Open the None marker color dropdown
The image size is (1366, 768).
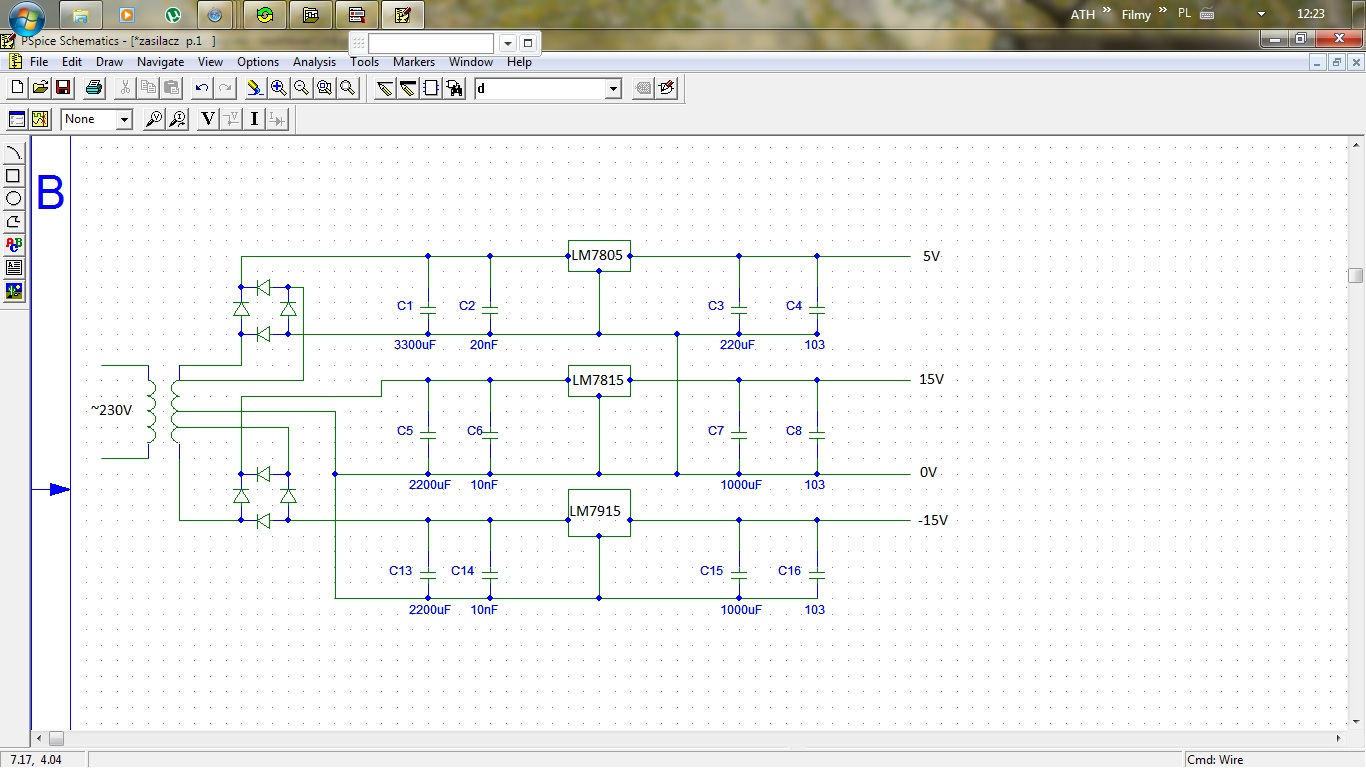(x=124, y=120)
